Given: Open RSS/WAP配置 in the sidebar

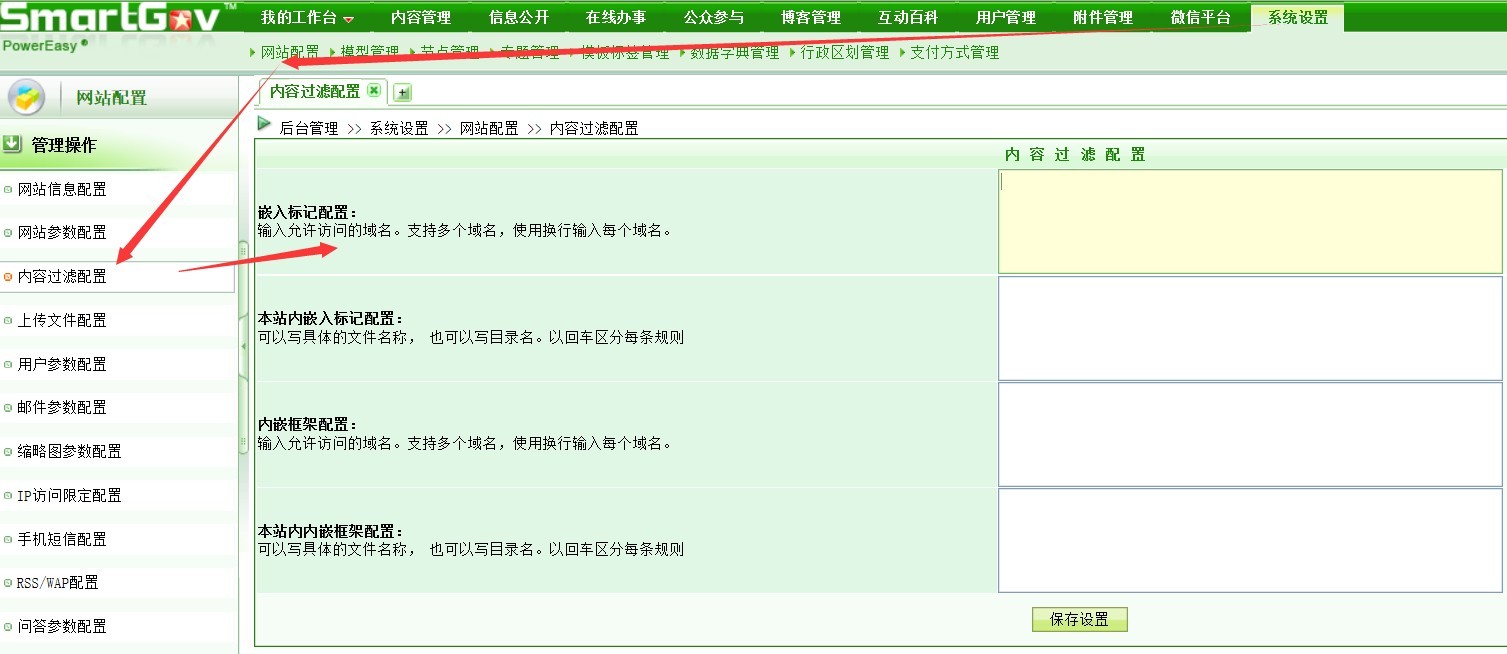Looking at the screenshot, I should click(x=57, y=583).
